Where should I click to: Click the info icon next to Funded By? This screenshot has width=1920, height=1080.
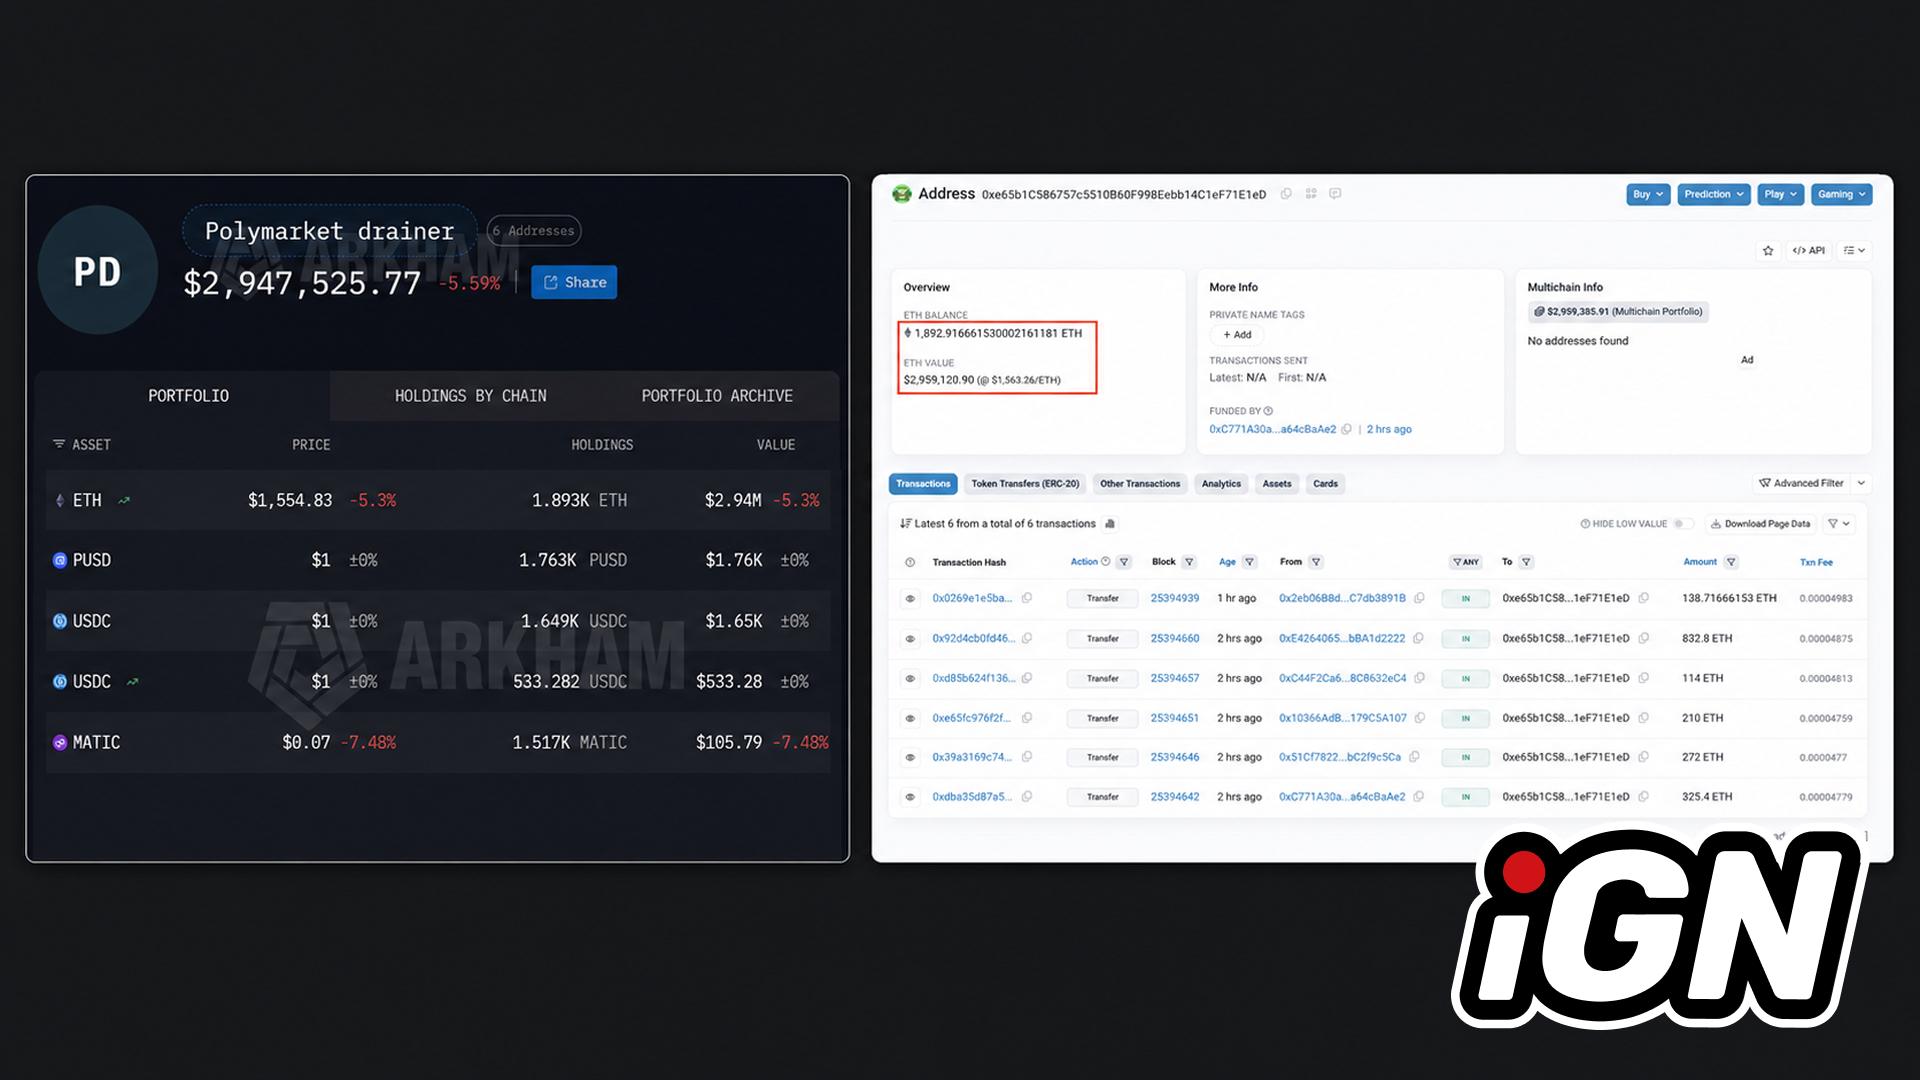[1268, 411]
